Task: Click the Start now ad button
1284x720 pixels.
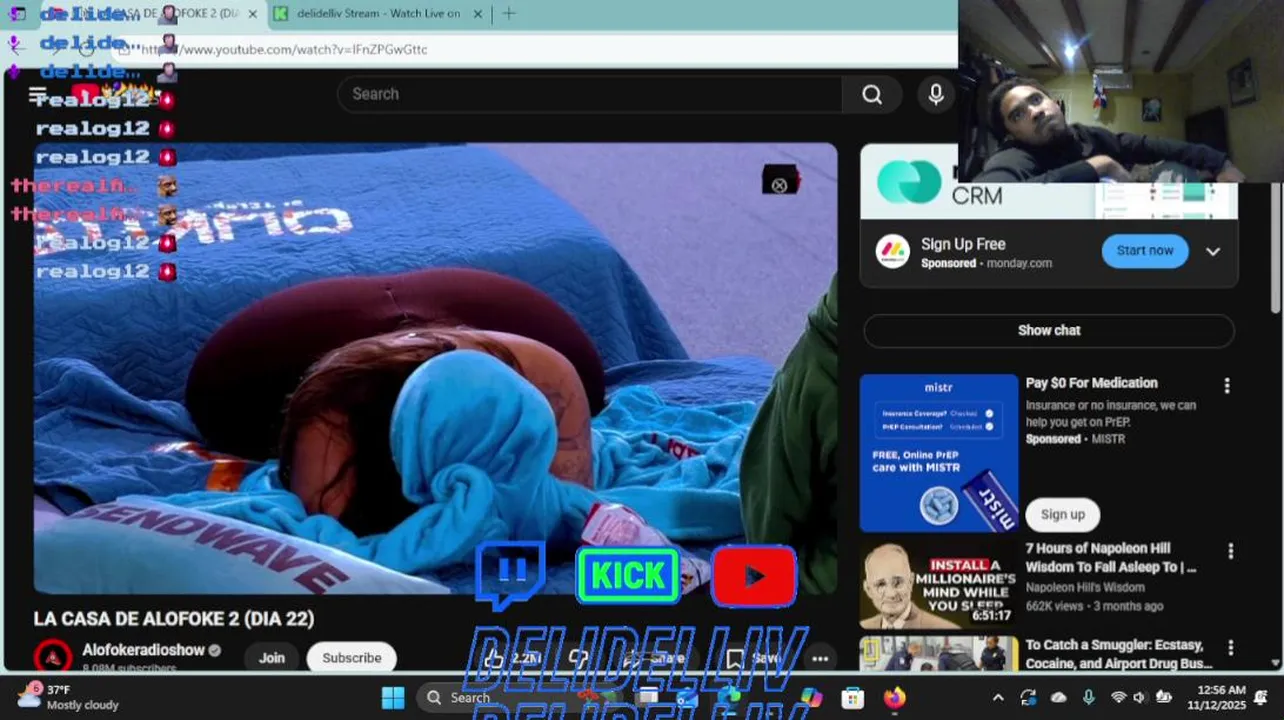Action: pos(1145,251)
